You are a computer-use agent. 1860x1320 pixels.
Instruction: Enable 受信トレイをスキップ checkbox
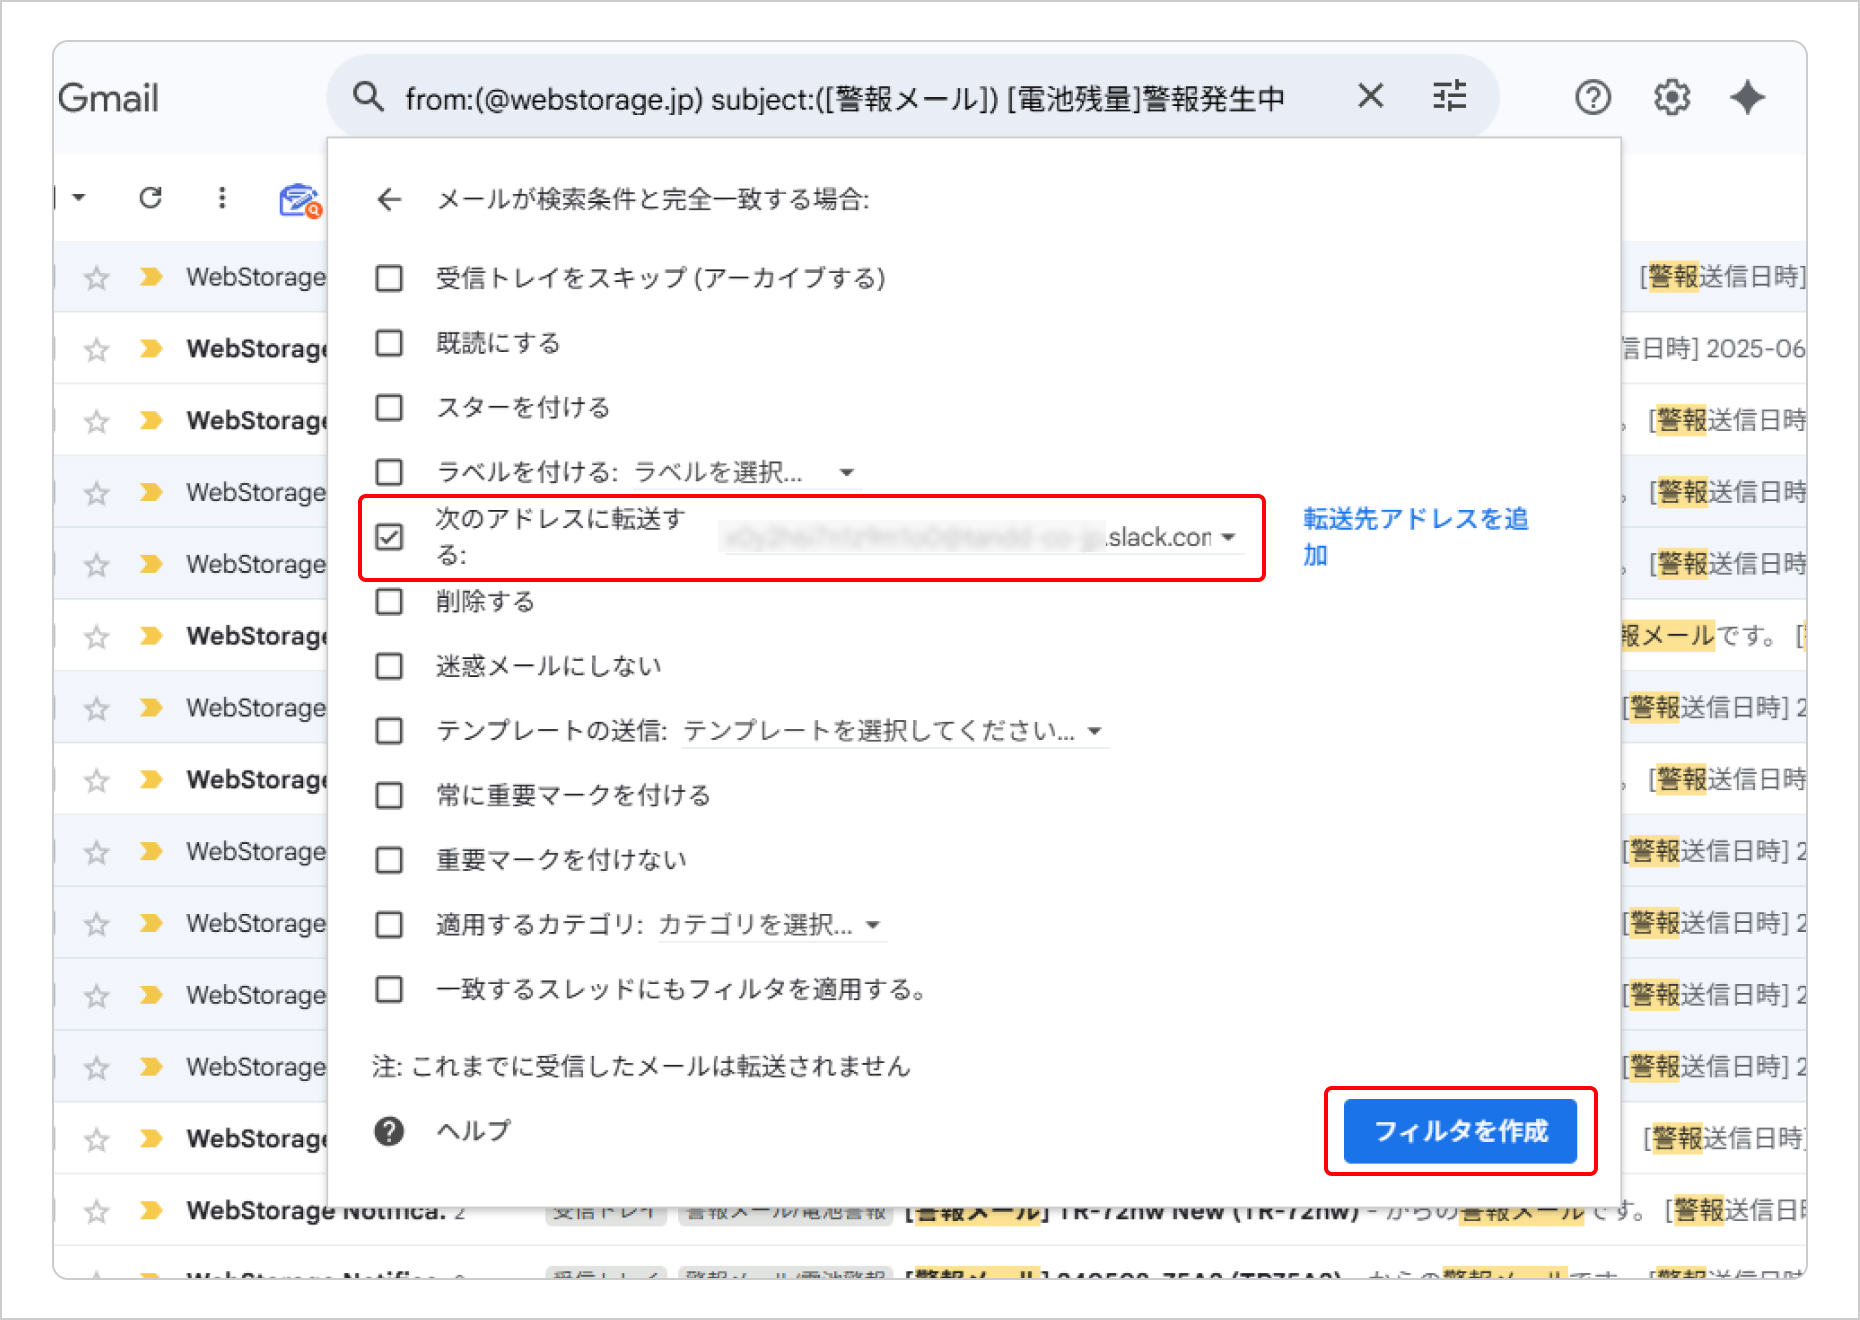pyautogui.click(x=389, y=278)
